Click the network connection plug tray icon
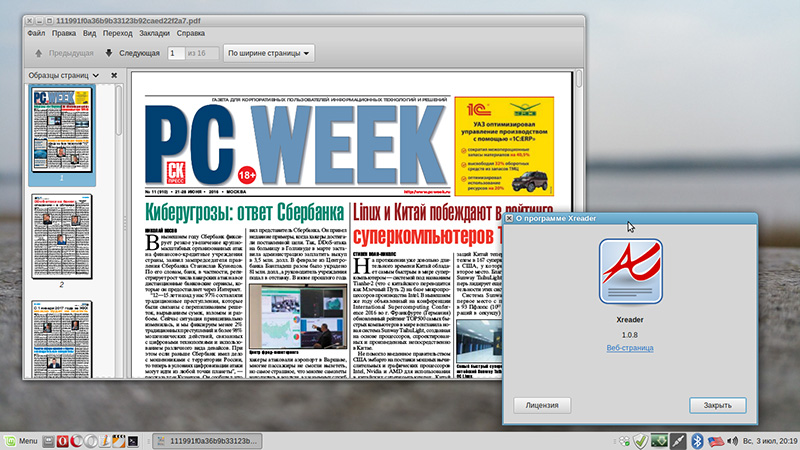Screen dimensions: 800x450 [x=678, y=441]
